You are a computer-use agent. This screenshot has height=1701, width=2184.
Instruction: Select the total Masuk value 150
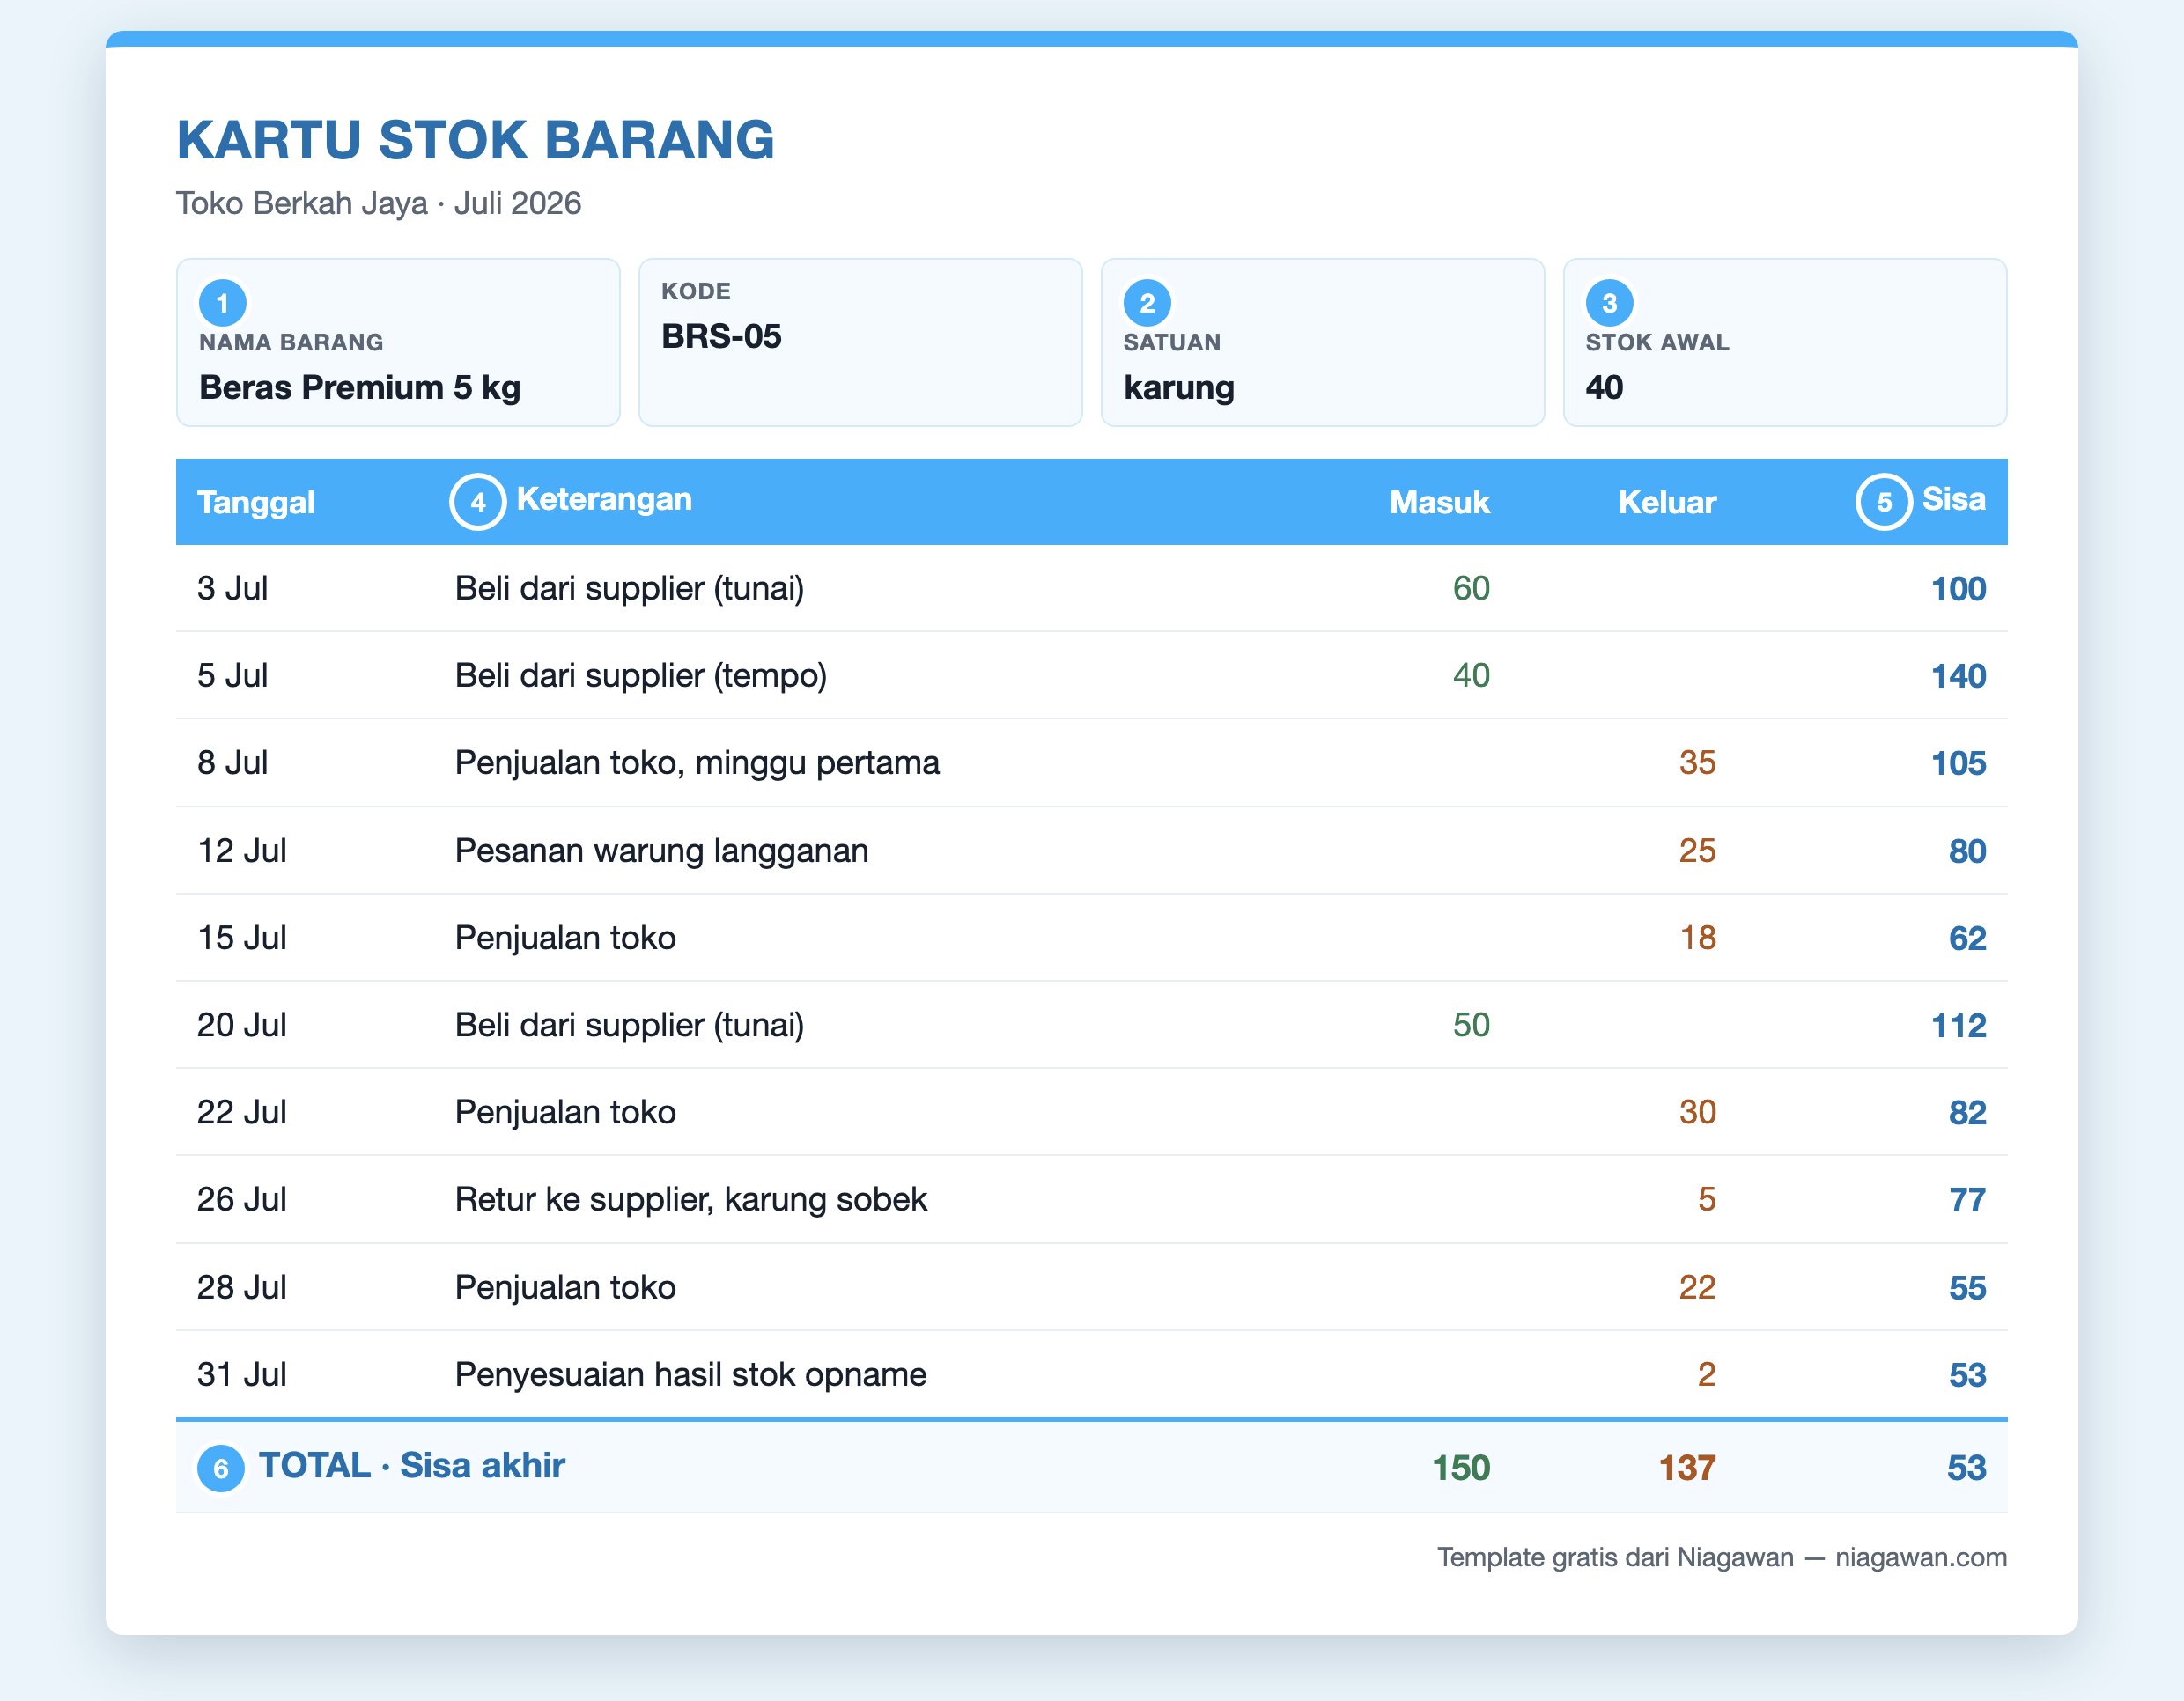click(1461, 1467)
